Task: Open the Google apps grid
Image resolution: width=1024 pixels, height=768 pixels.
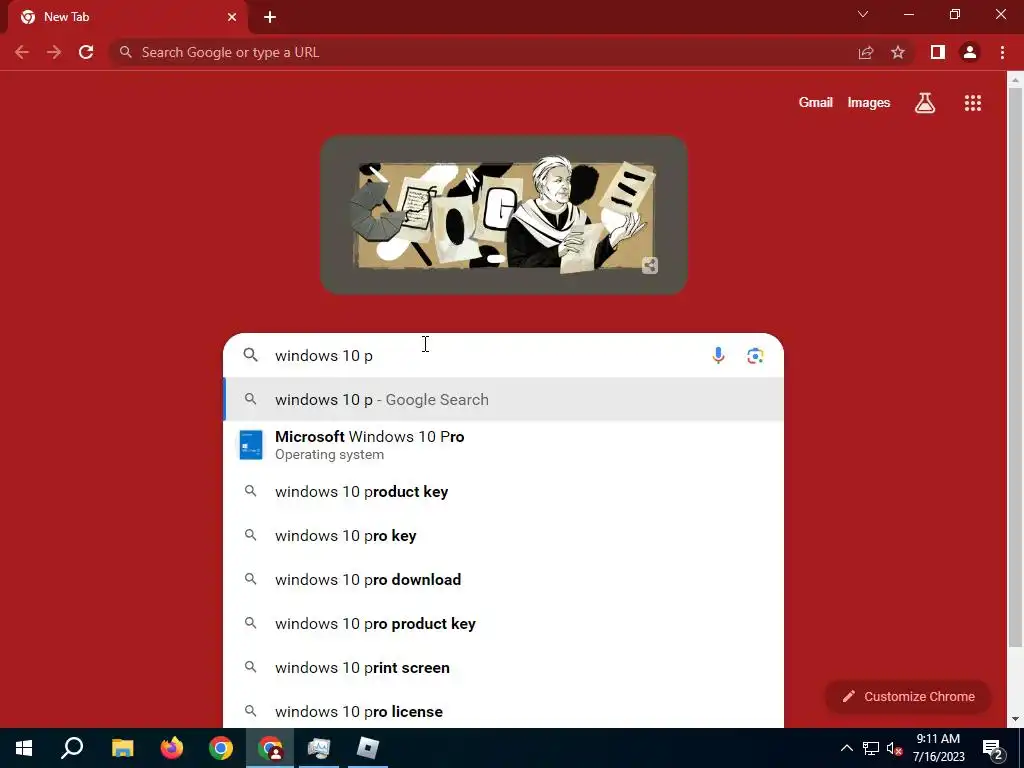Action: click(x=973, y=103)
